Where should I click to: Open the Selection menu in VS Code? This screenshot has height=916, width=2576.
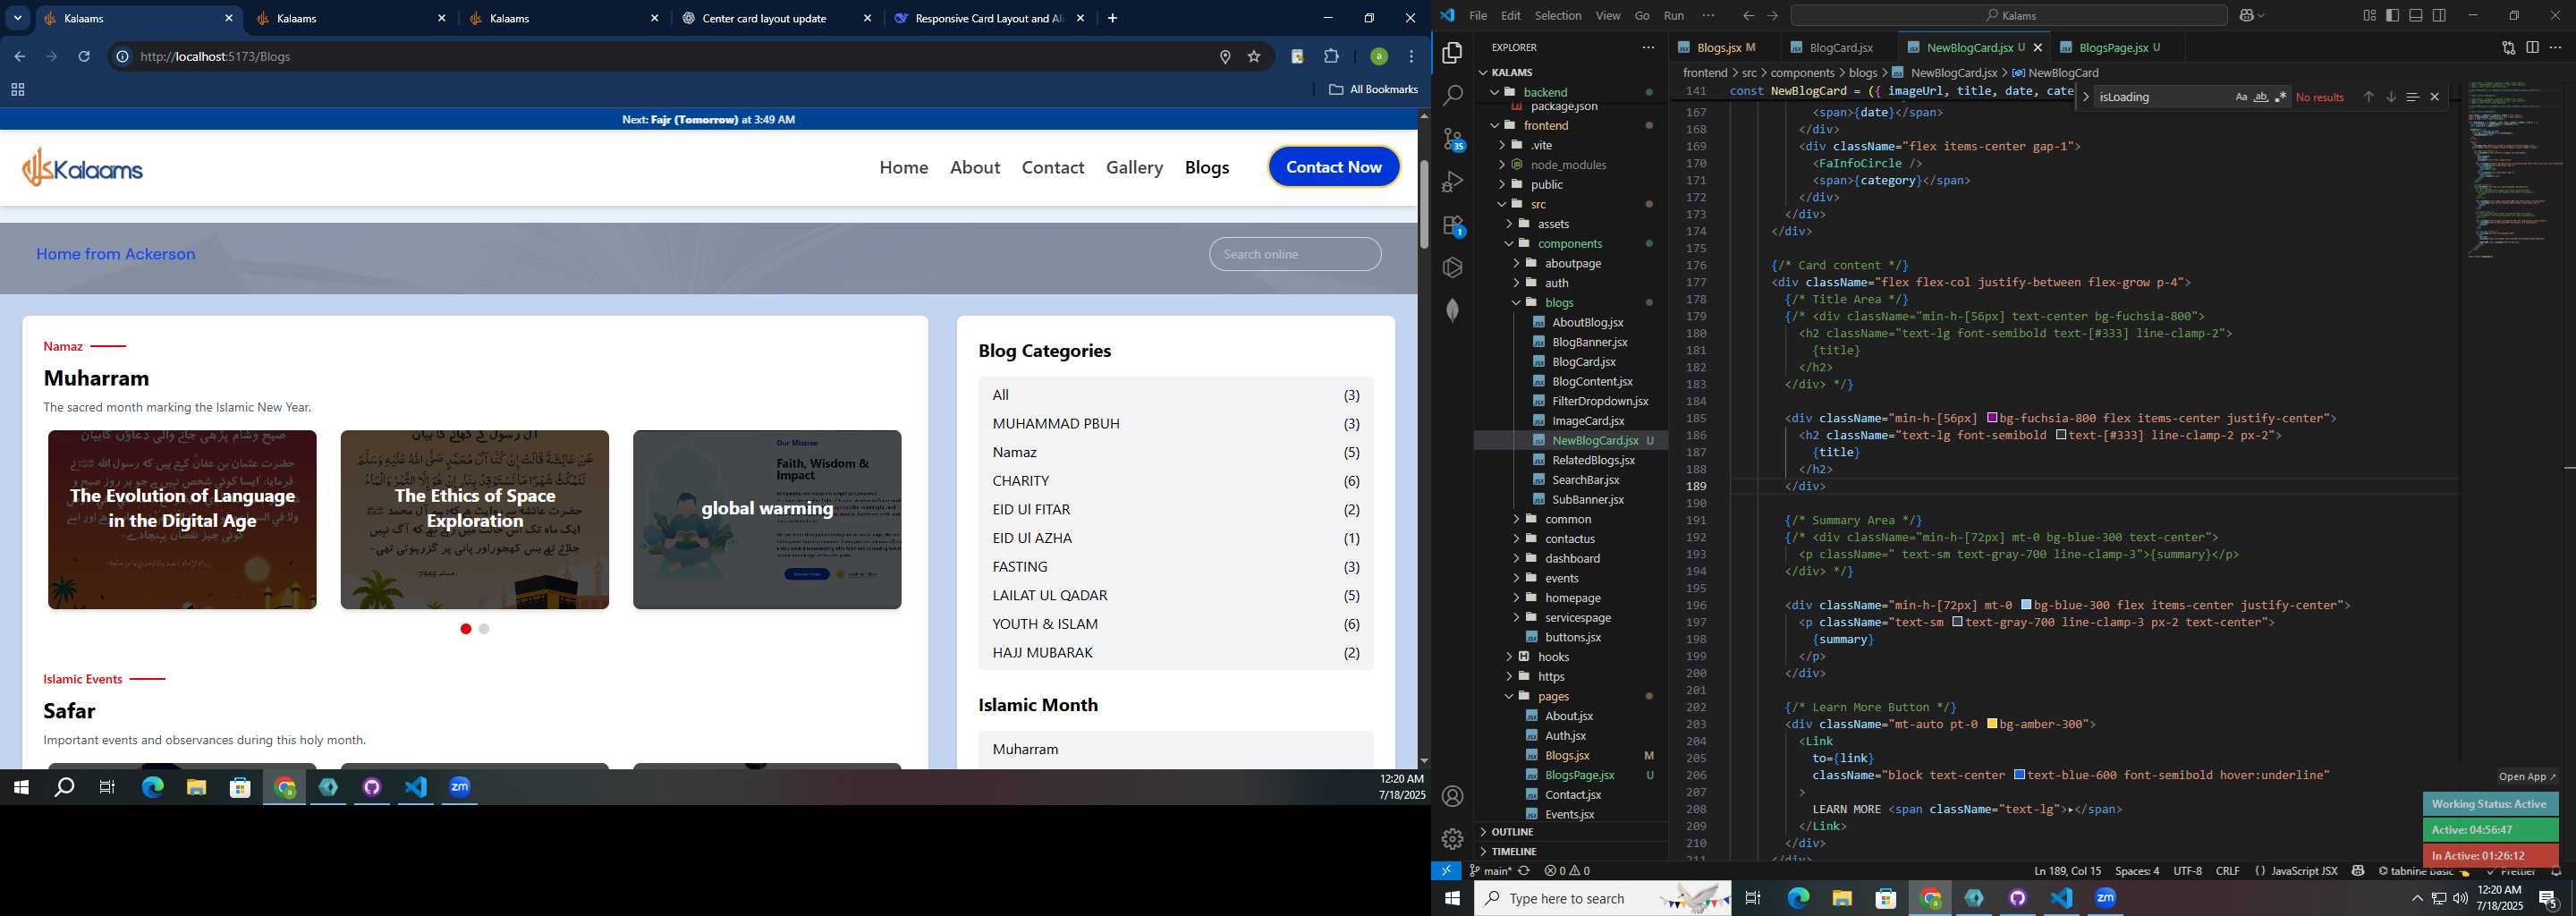(1558, 15)
